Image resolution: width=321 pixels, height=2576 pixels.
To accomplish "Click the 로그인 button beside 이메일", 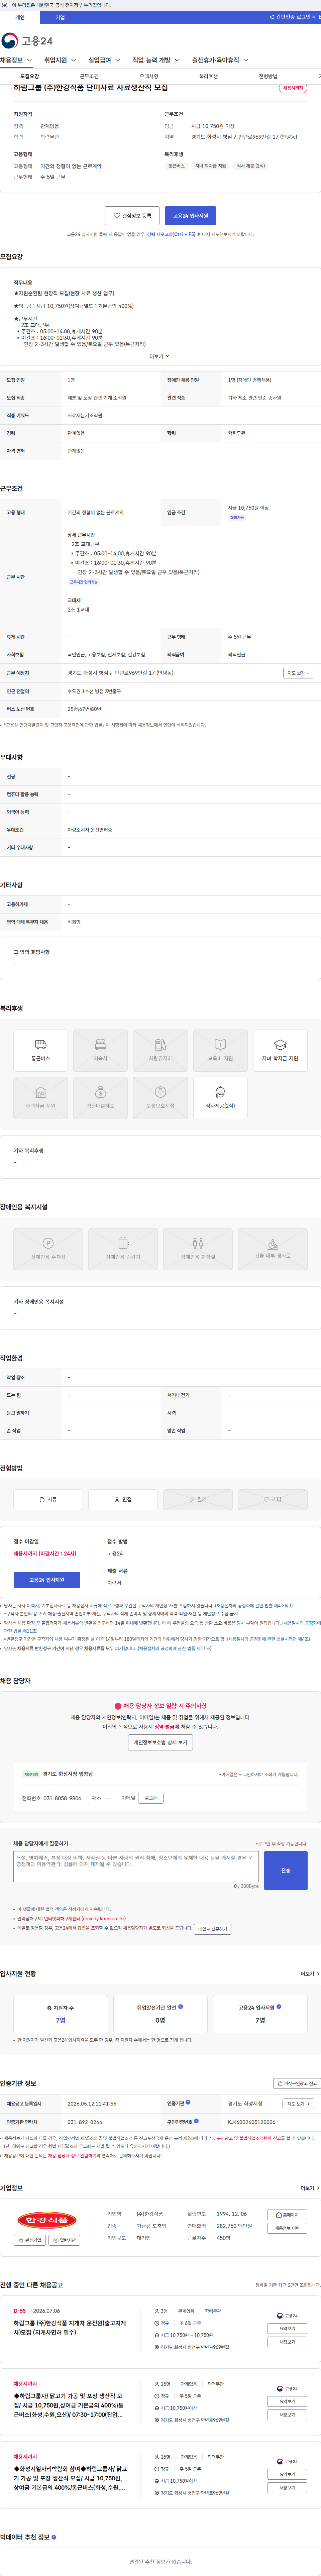I will [x=151, y=1798].
